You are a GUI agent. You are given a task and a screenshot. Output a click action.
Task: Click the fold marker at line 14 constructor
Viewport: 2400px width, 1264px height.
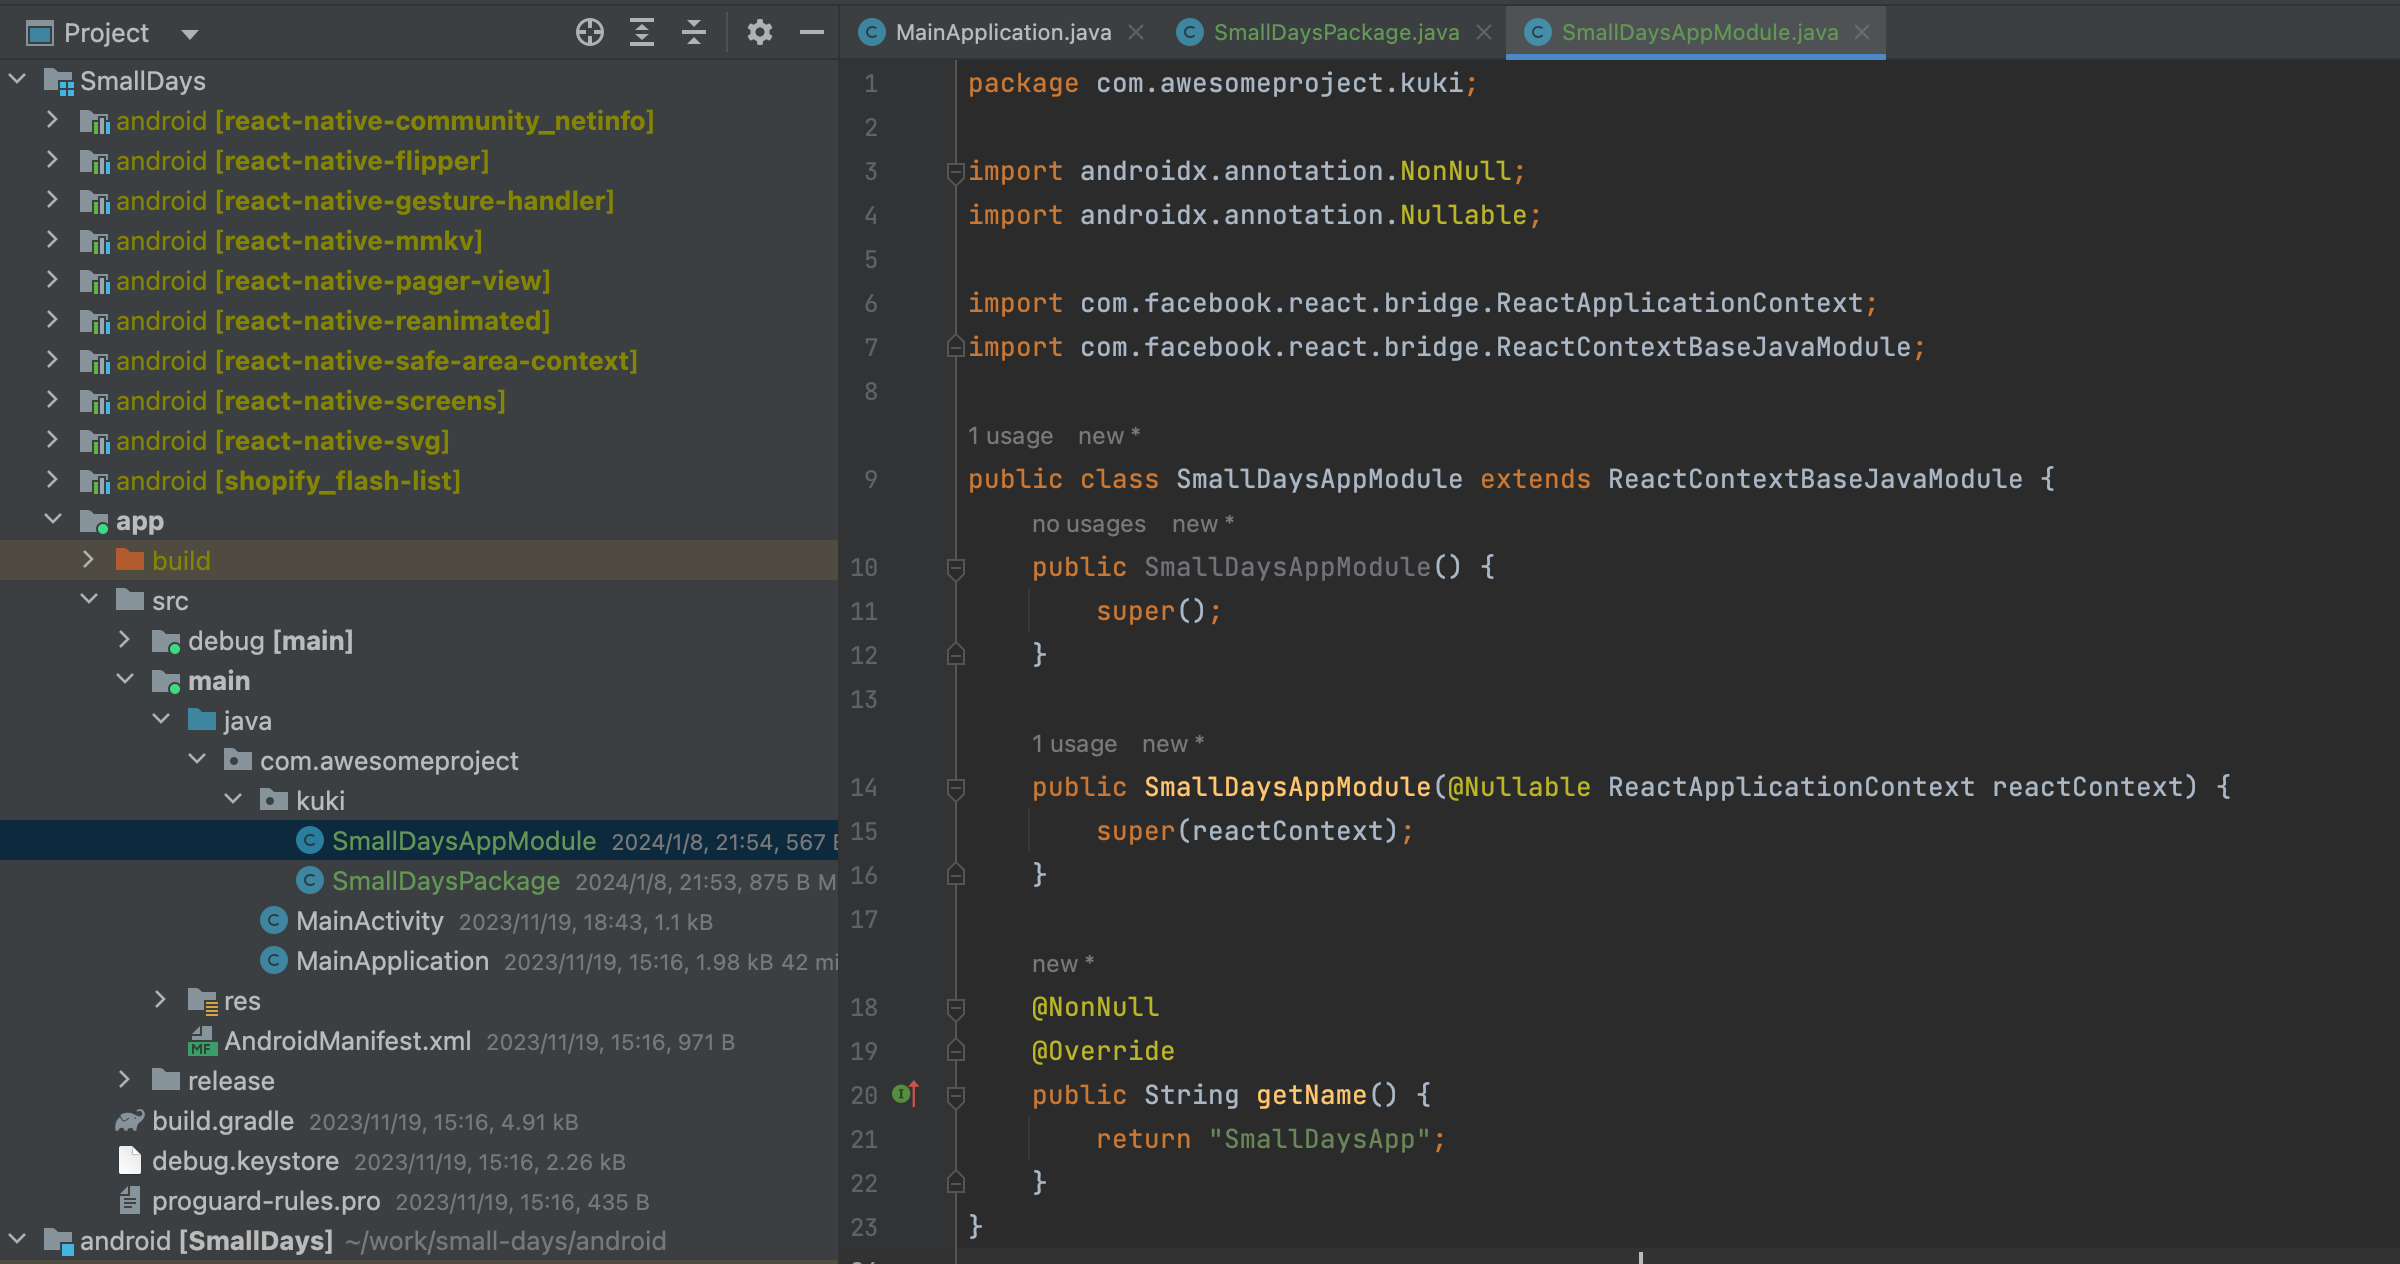click(955, 788)
